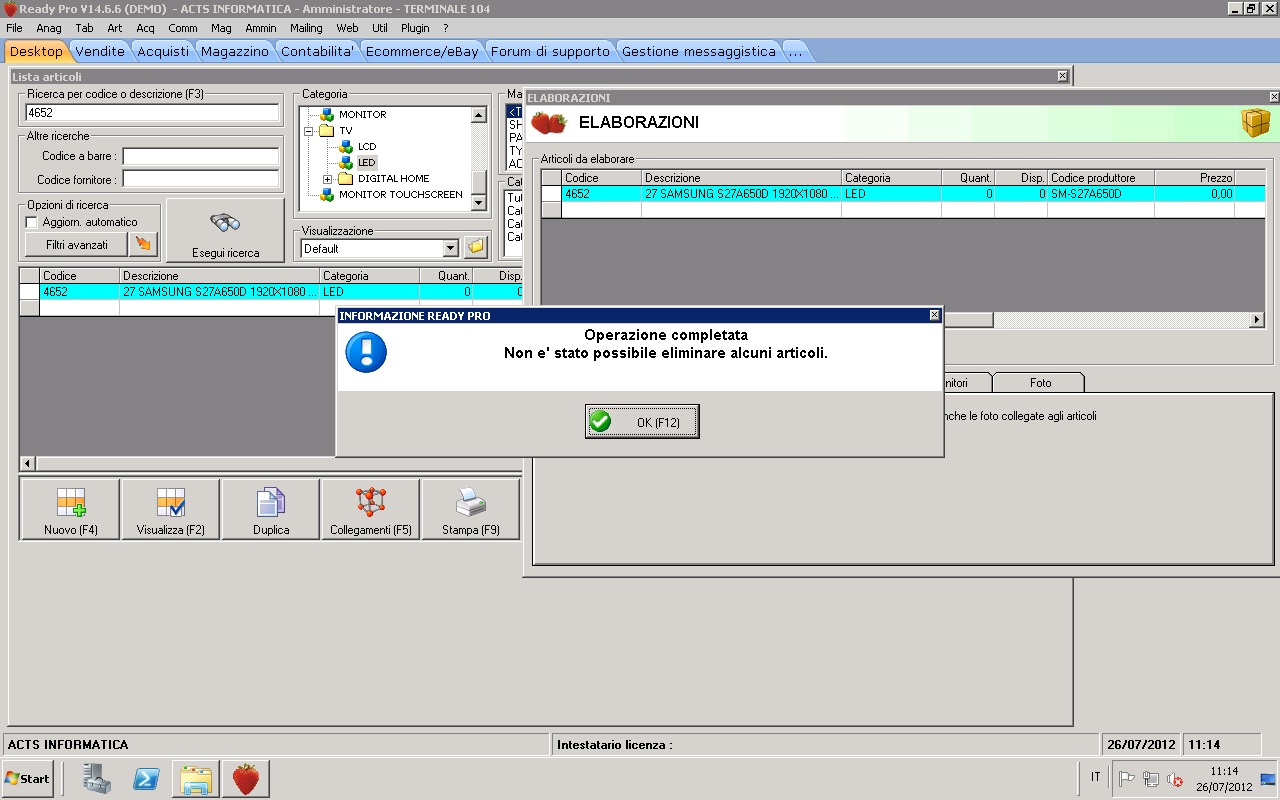
Task: Click the Start button
Action: tap(27, 778)
